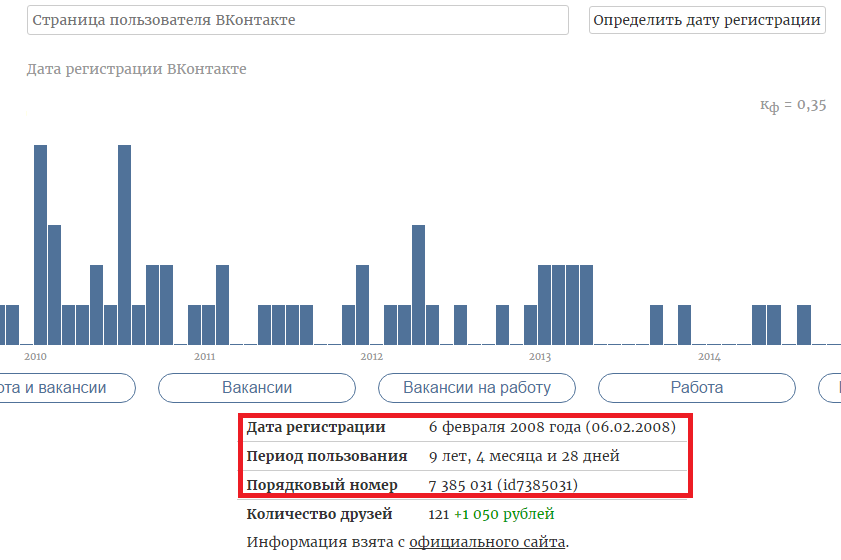This screenshot has width=841, height=560.
Task: Click the 'Работа' pill button
Action: tap(696, 388)
